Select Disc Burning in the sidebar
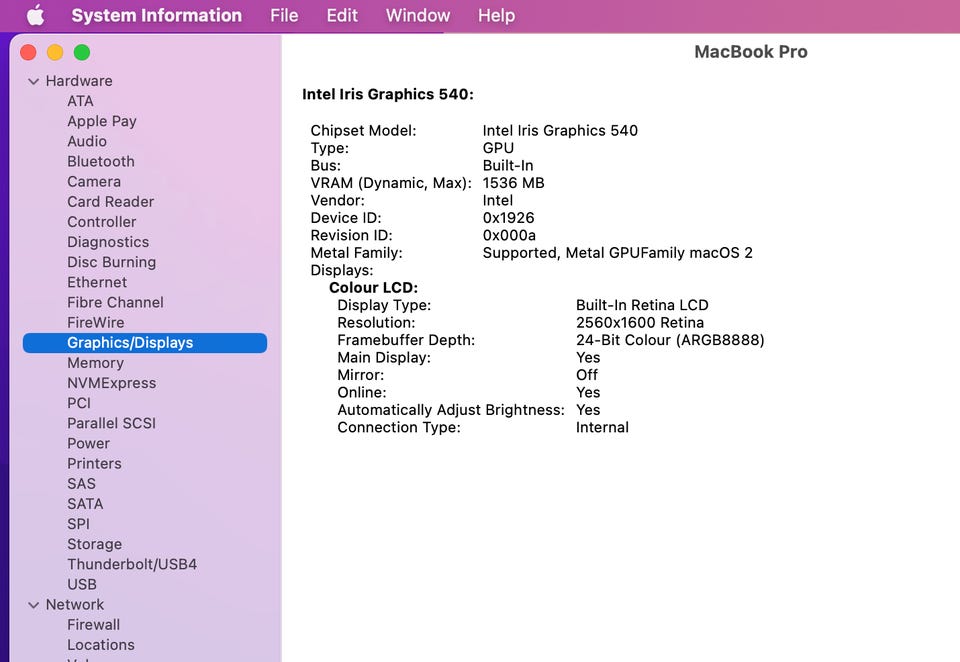Viewport: 960px width, 662px height. (111, 262)
